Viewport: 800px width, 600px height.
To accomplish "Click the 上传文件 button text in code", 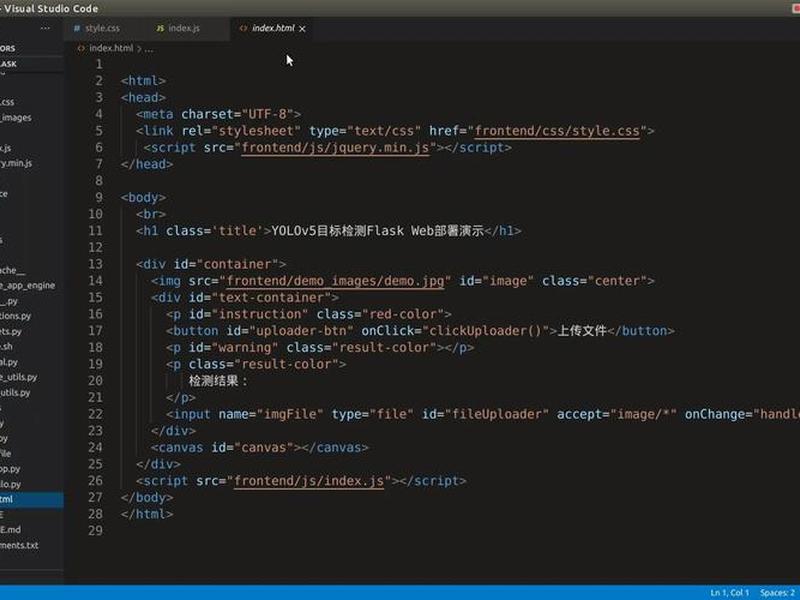I will point(582,331).
